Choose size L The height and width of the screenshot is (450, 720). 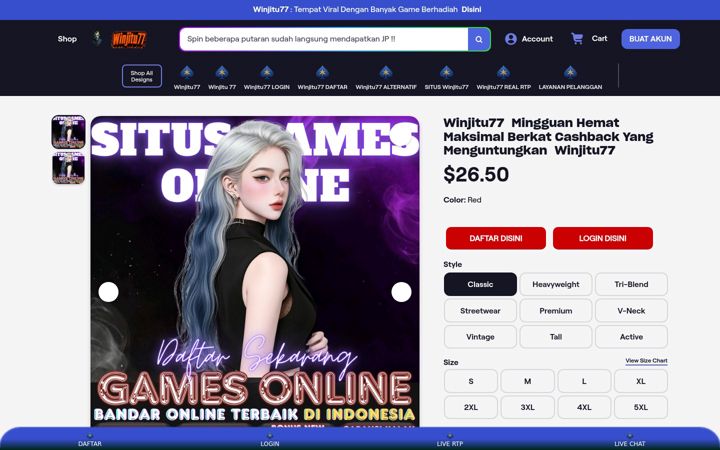point(584,381)
